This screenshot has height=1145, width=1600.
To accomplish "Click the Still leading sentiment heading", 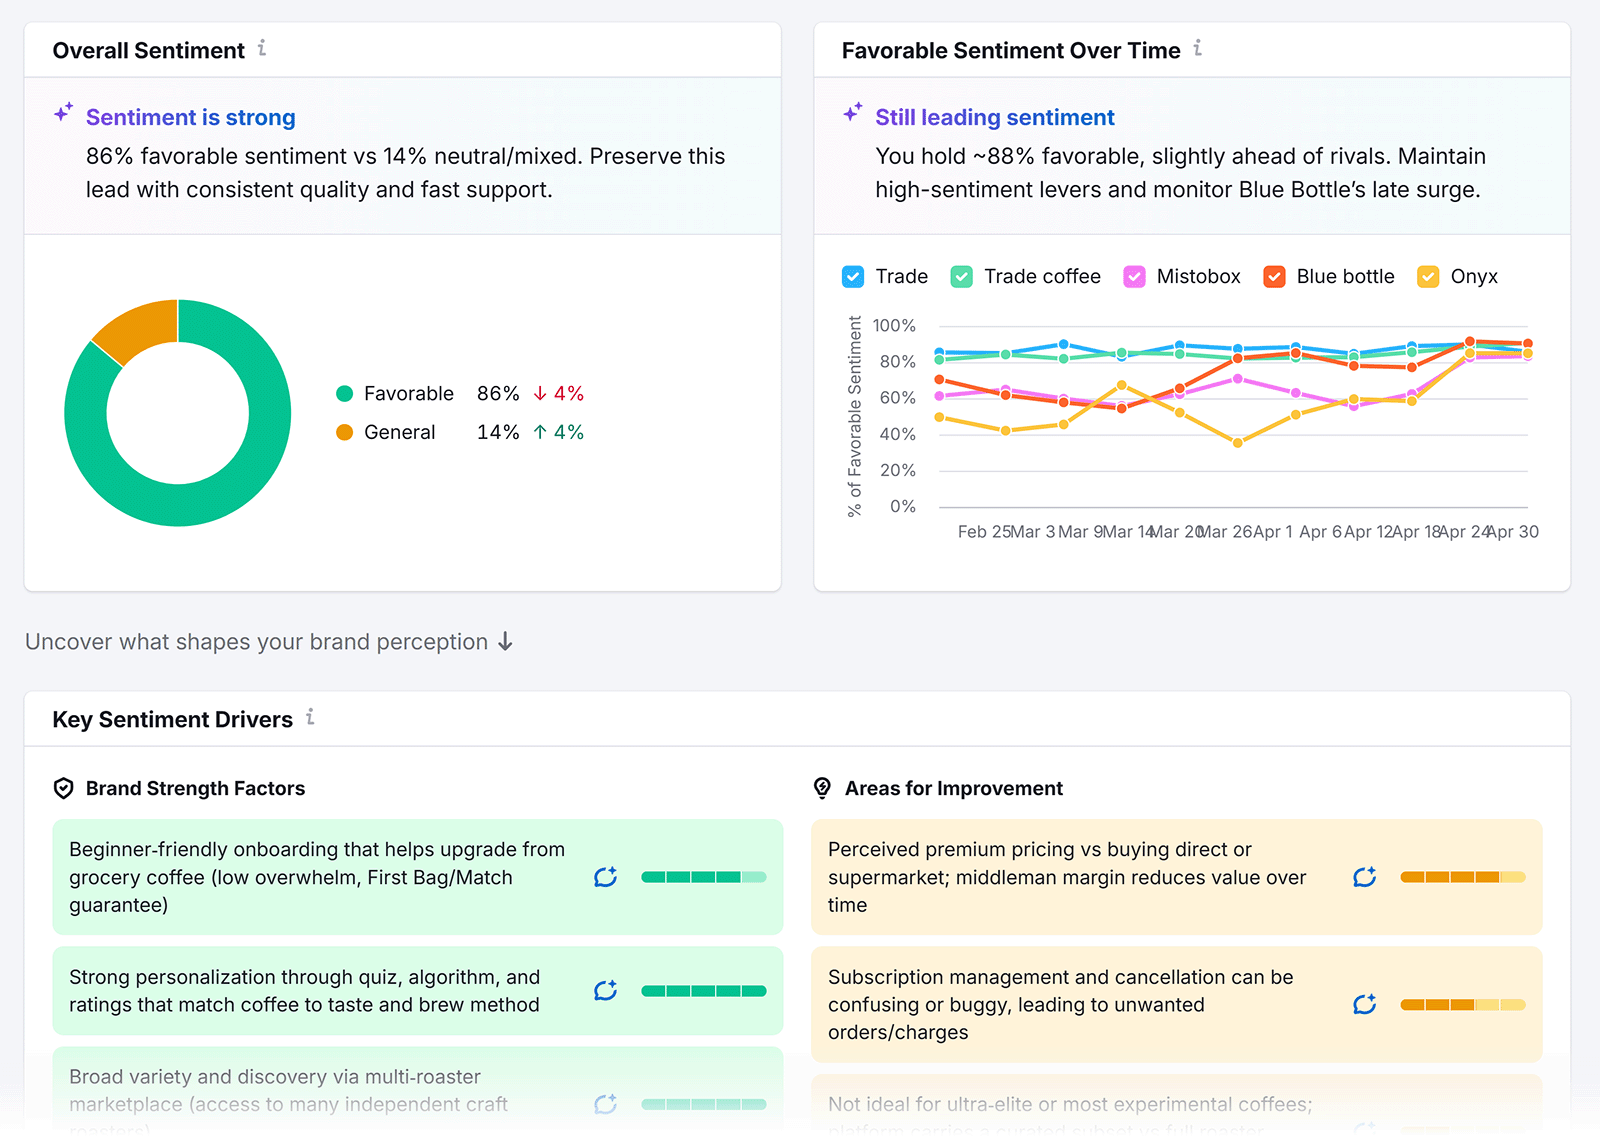I will pyautogui.click(x=995, y=117).
